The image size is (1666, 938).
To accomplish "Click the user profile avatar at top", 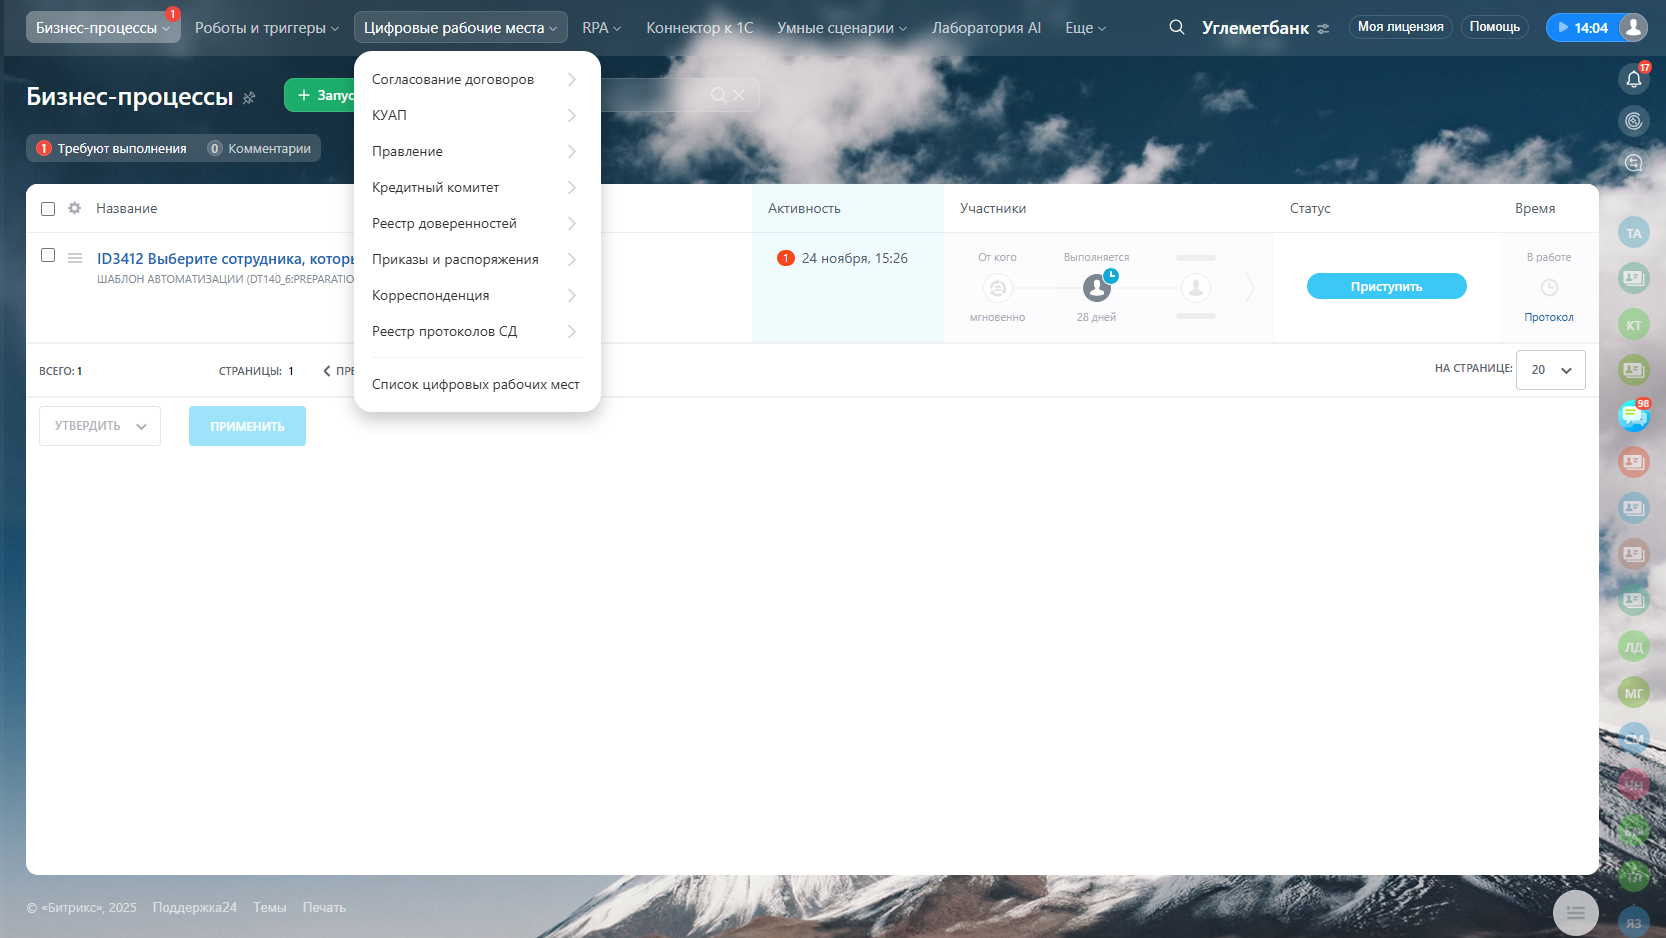I will pos(1633,27).
